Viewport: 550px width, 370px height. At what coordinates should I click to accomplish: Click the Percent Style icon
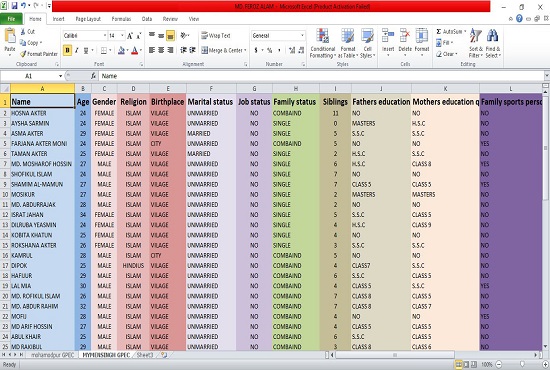pos(269,51)
